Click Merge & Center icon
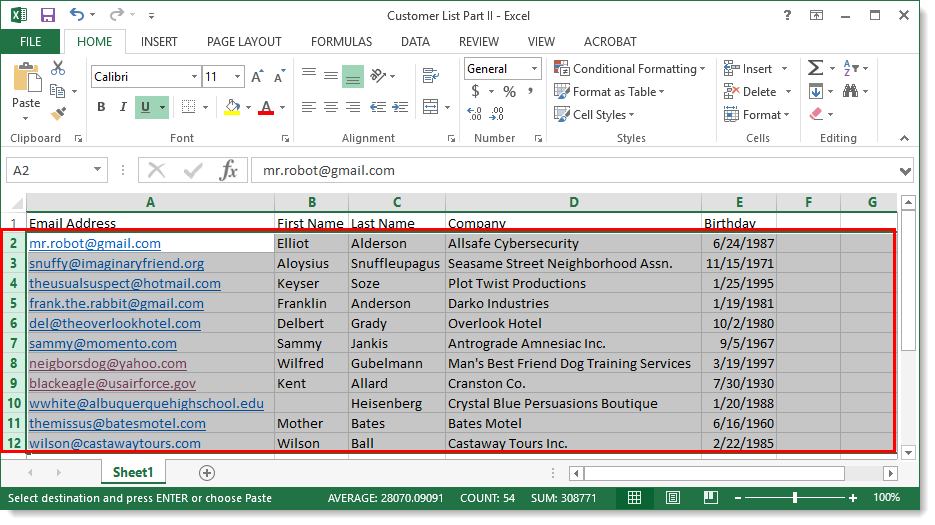 point(431,107)
